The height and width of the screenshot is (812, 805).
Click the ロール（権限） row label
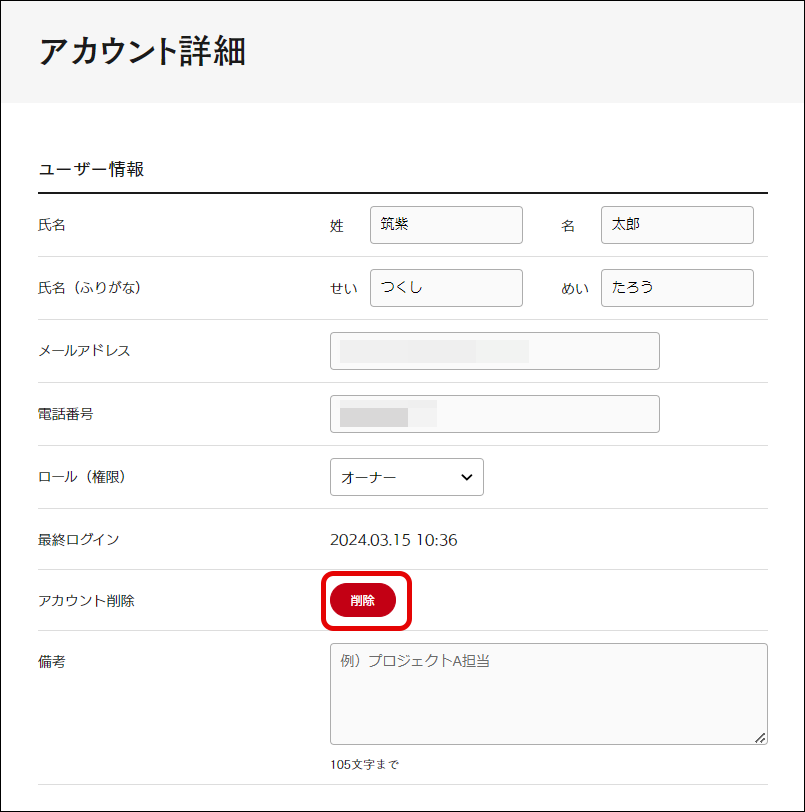click(81, 477)
